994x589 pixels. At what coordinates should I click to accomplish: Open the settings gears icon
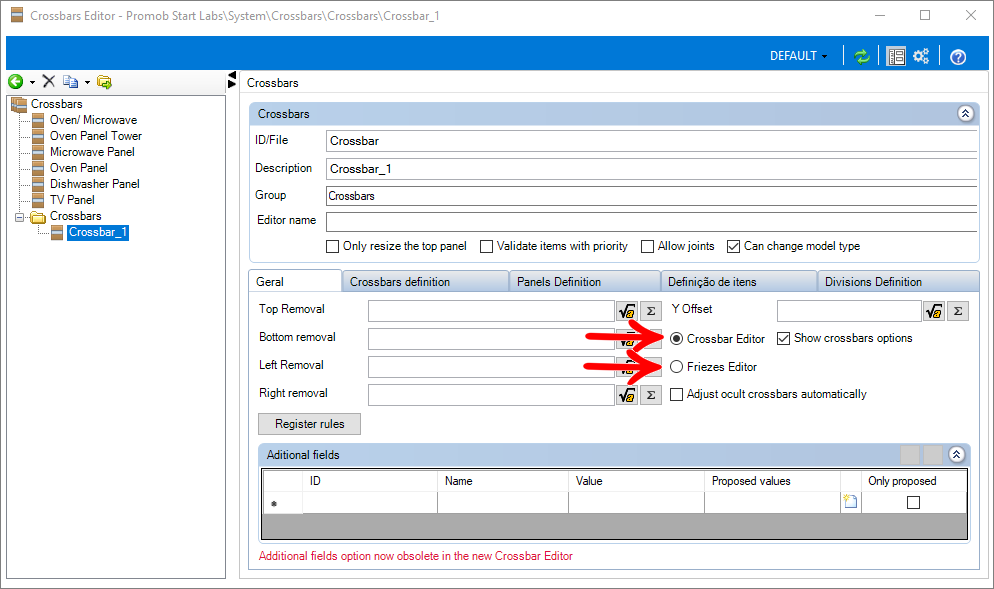pyautogui.click(x=921, y=56)
